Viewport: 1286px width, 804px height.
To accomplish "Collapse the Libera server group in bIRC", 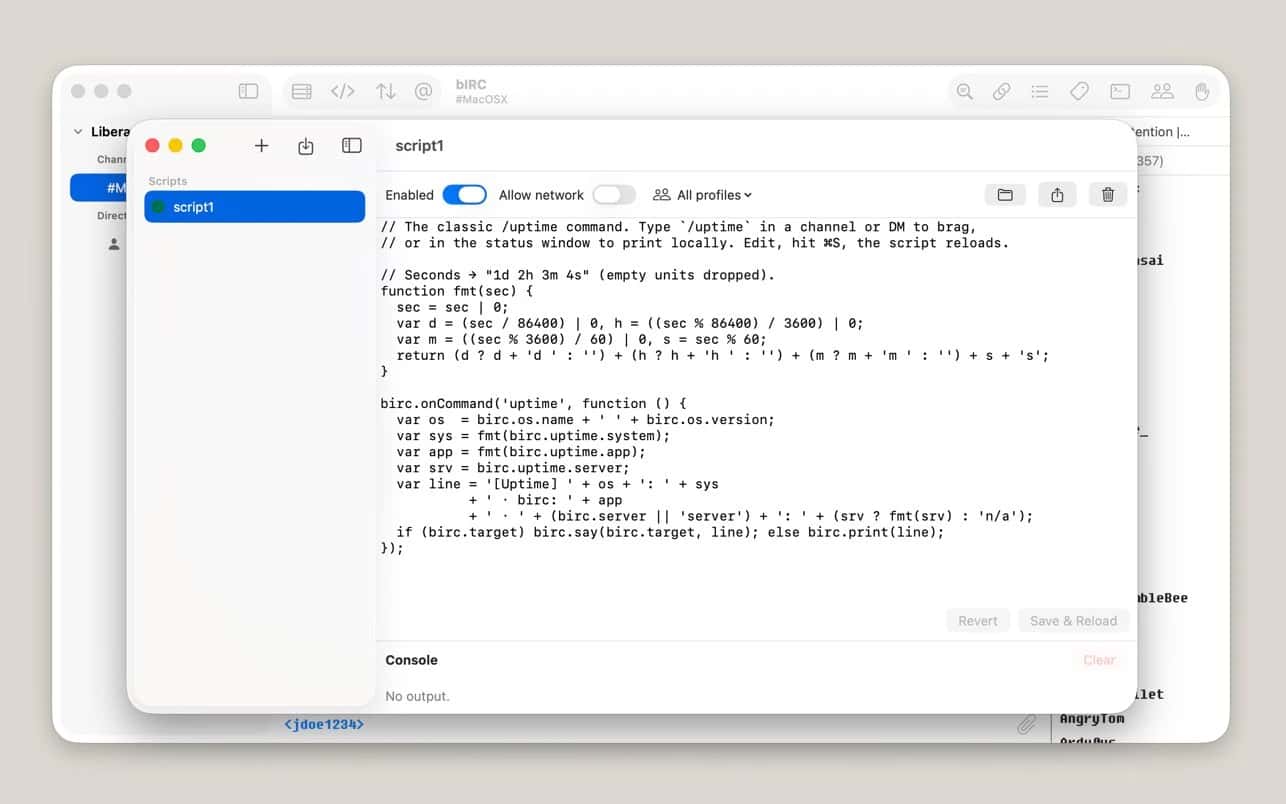I will coord(78,131).
